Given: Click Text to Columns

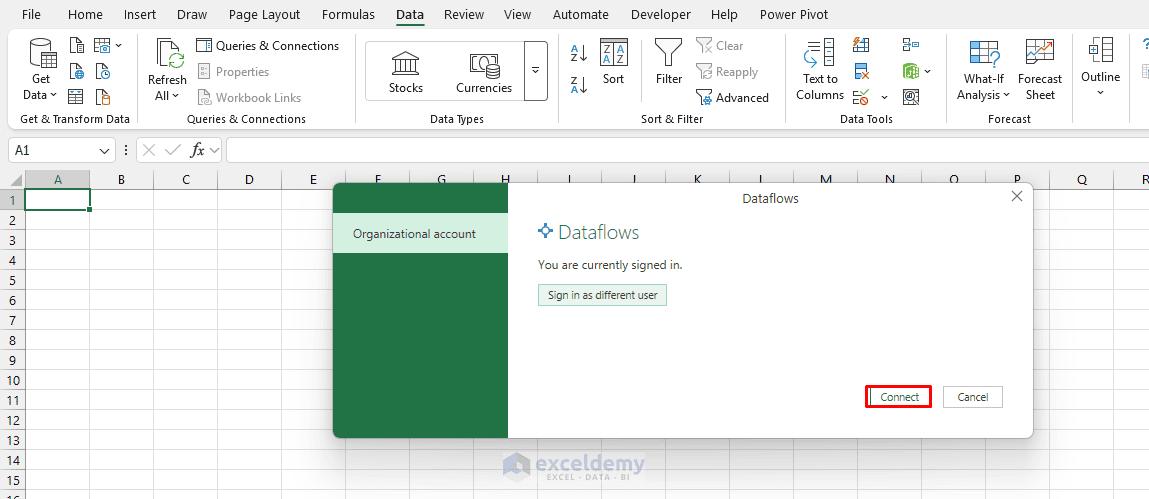Looking at the screenshot, I should tap(820, 70).
